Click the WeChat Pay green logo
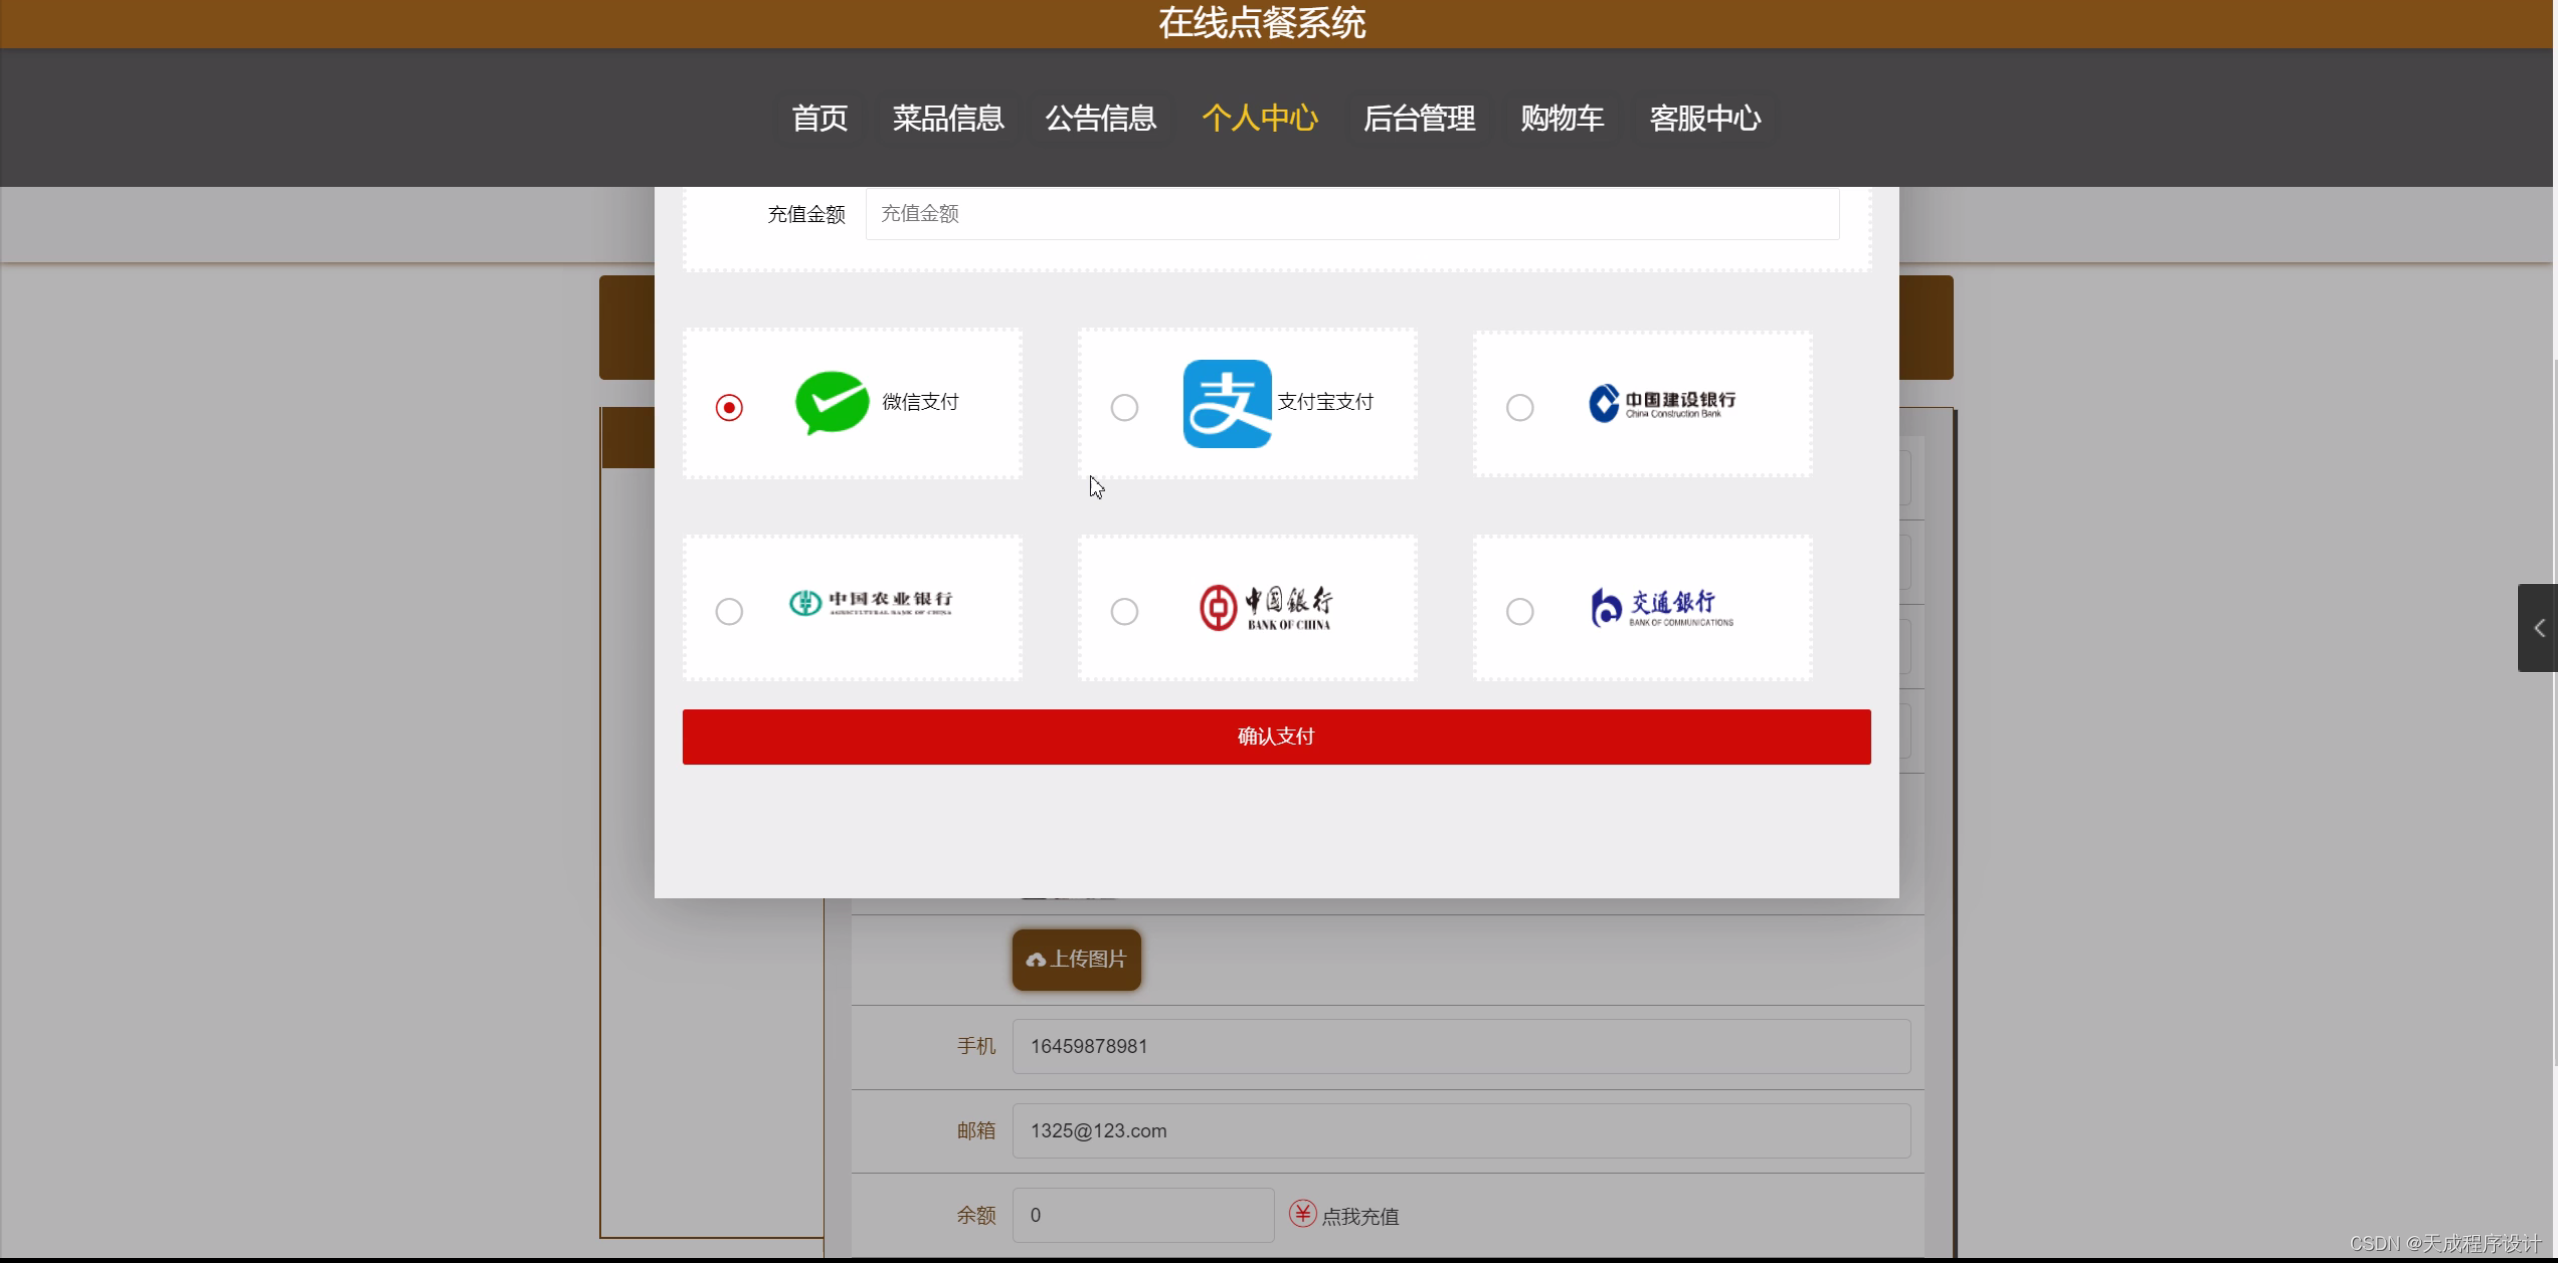 pyautogui.click(x=831, y=403)
